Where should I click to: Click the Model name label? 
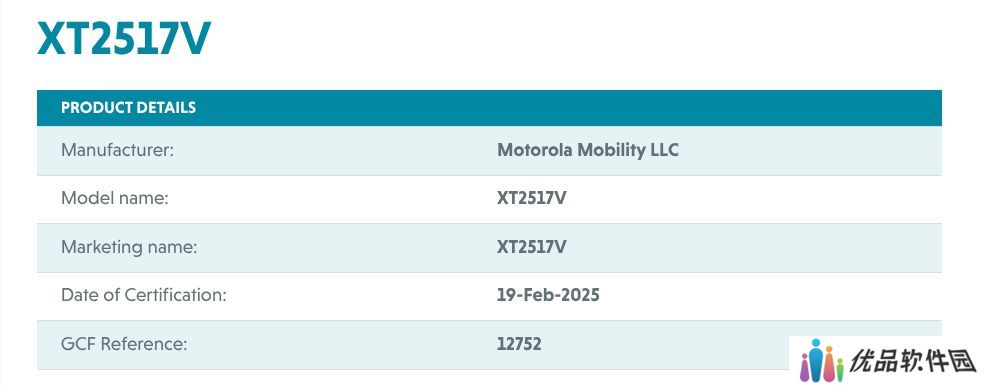115,198
